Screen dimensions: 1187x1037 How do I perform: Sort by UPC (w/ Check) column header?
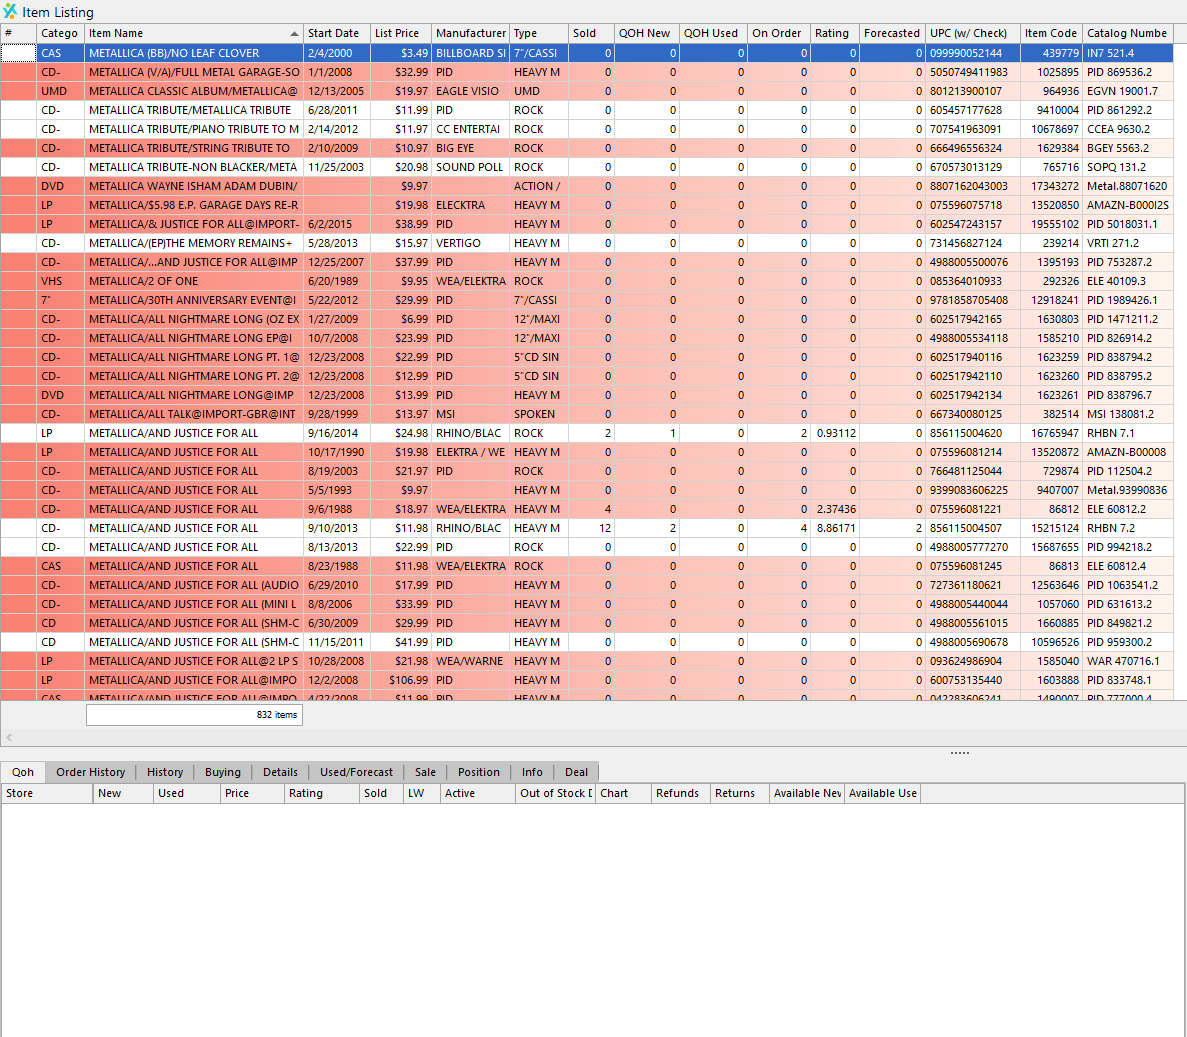pyautogui.click(x=972, y=33)
